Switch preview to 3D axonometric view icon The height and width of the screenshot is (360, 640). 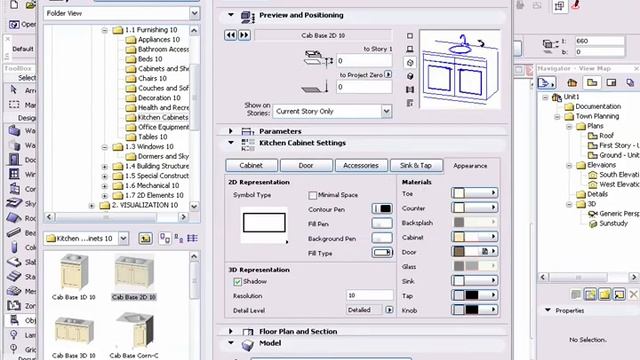(410, 62)
